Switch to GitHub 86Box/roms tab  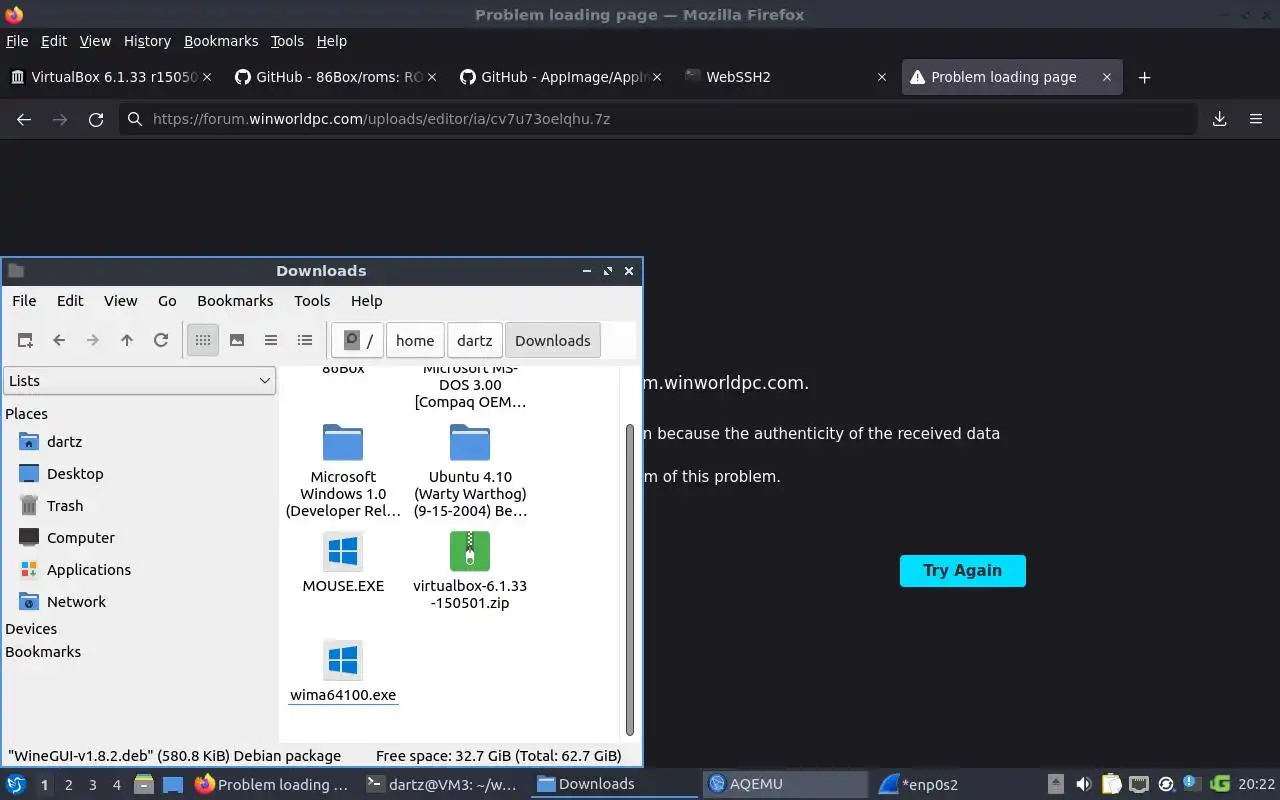tap(335, 77)
